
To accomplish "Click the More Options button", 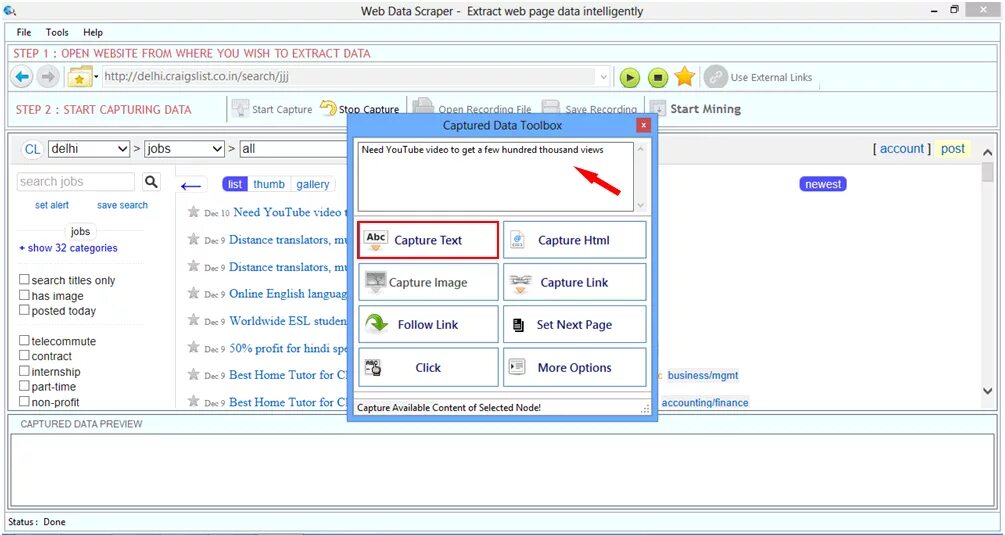I will (574, 368).
